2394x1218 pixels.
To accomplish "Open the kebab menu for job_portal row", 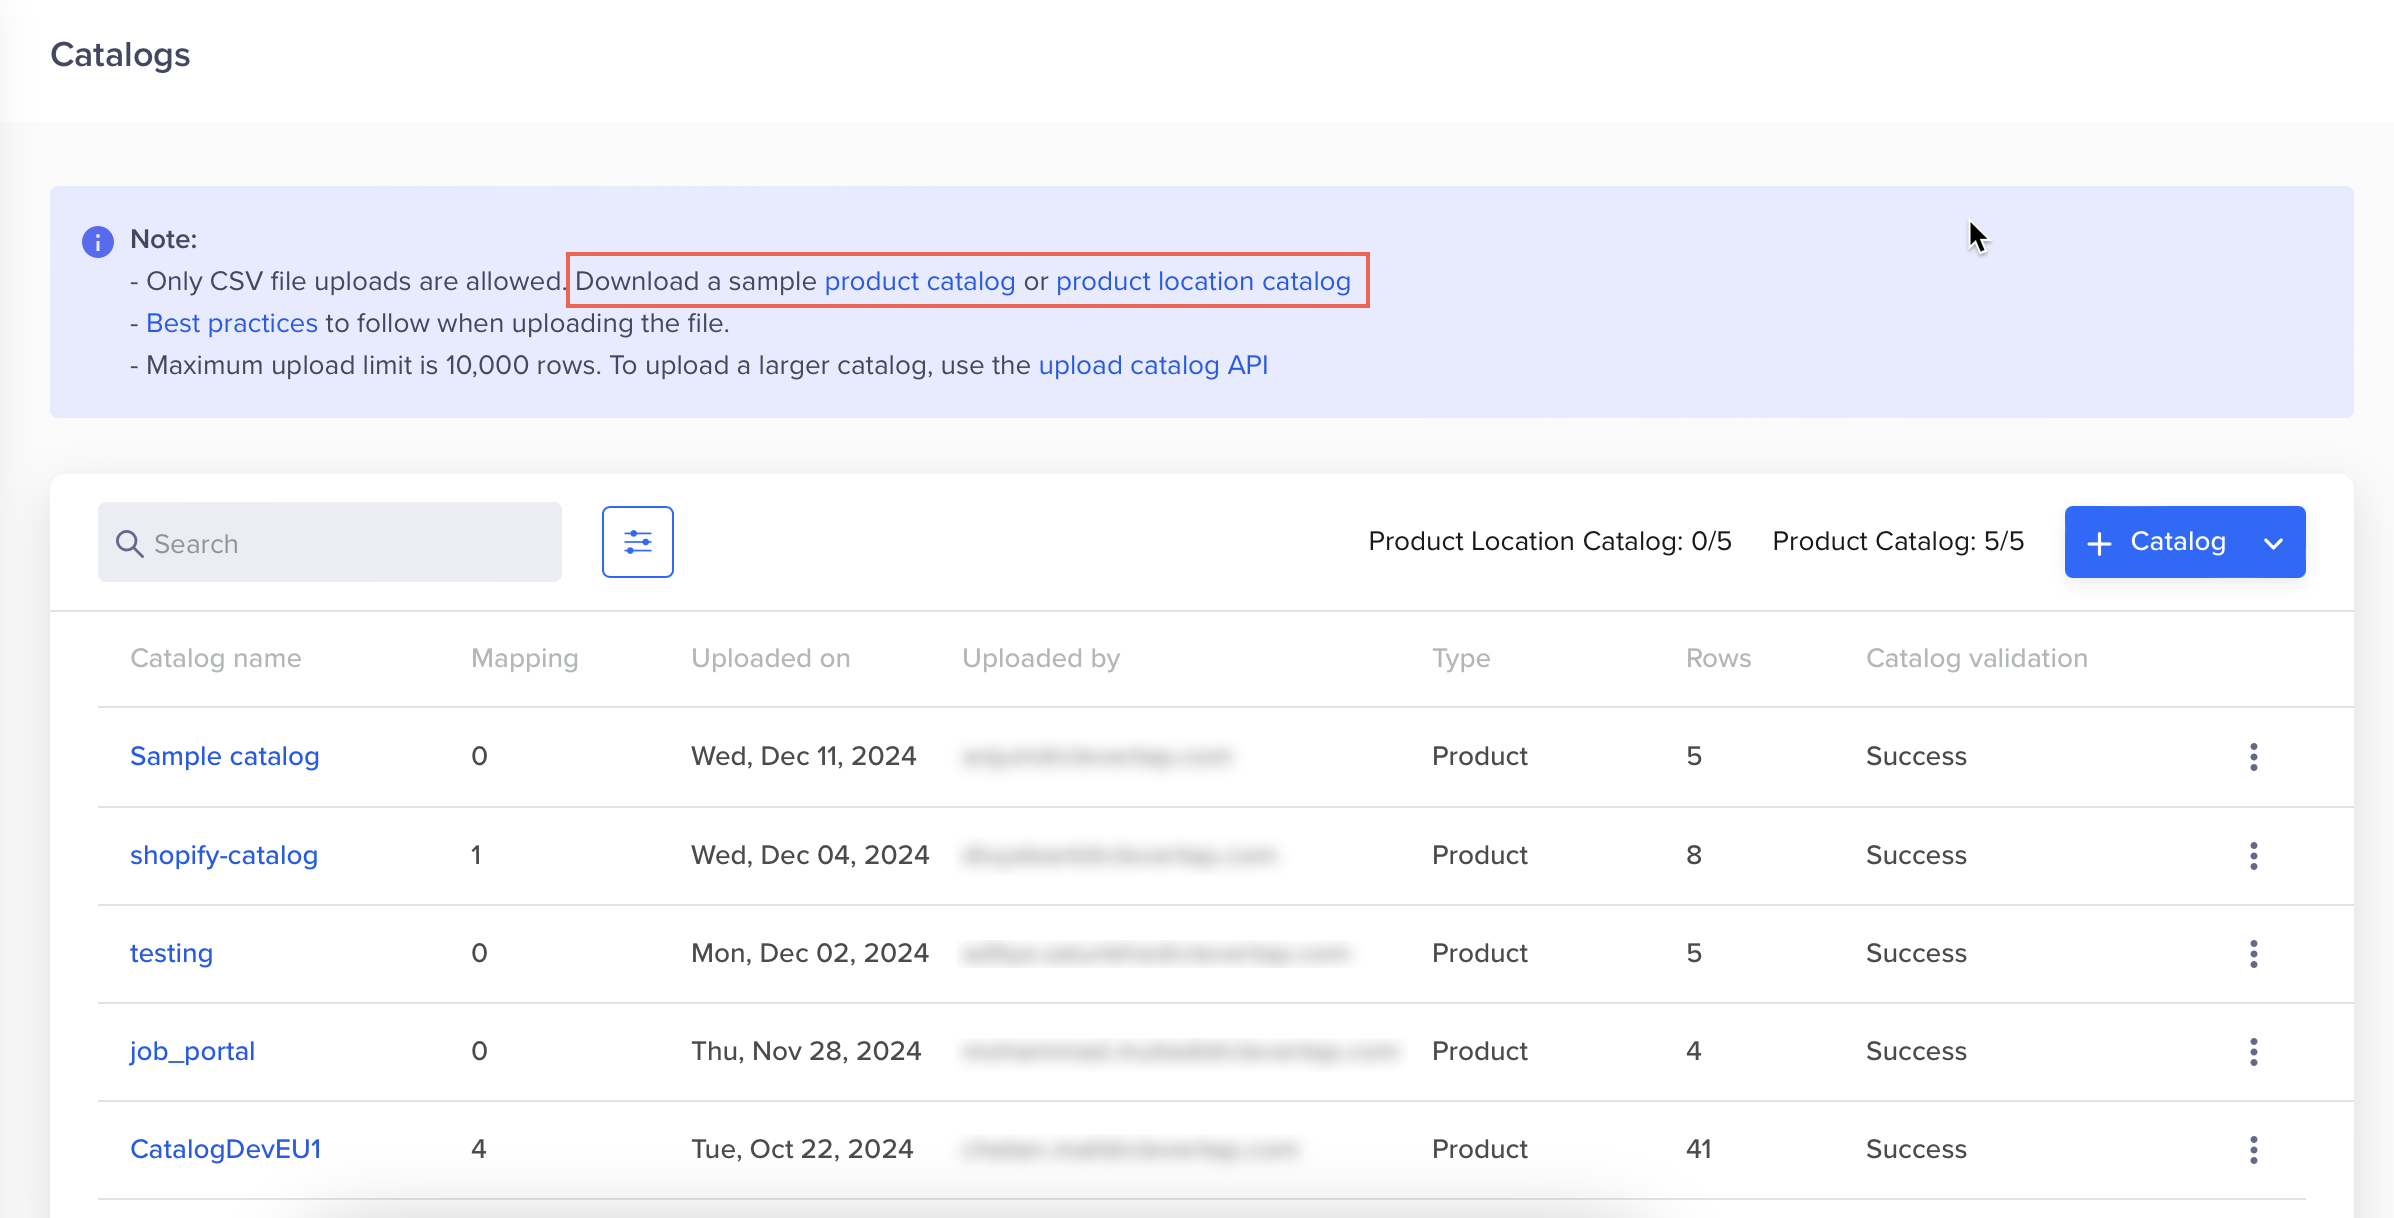I will 2253,1051.
